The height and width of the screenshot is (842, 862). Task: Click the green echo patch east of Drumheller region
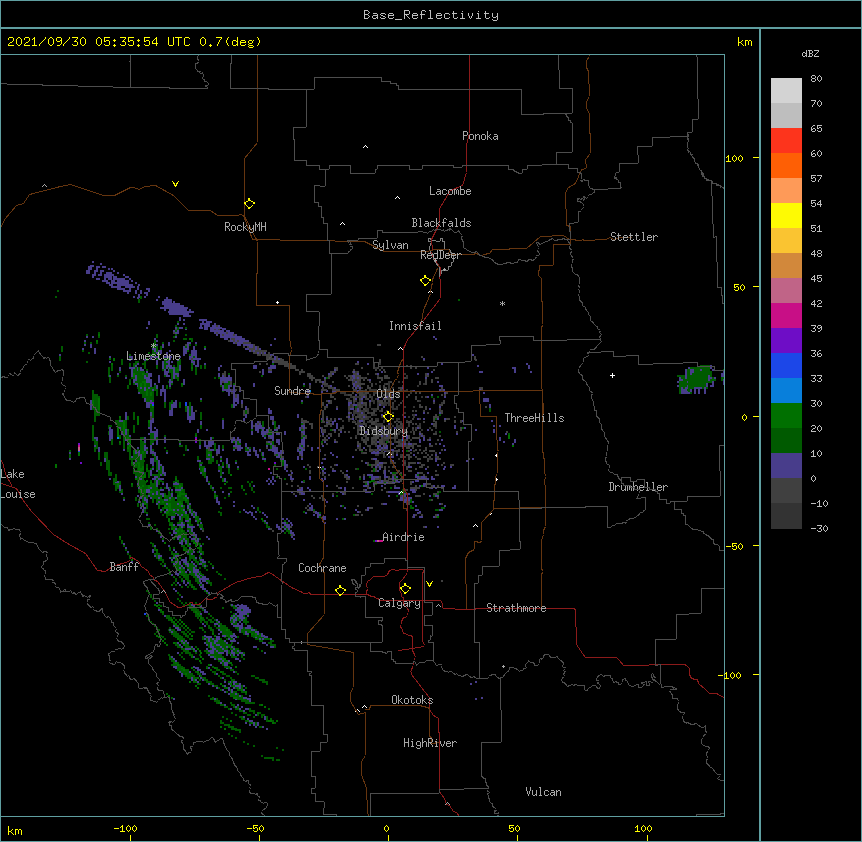[x=697, y=379]
